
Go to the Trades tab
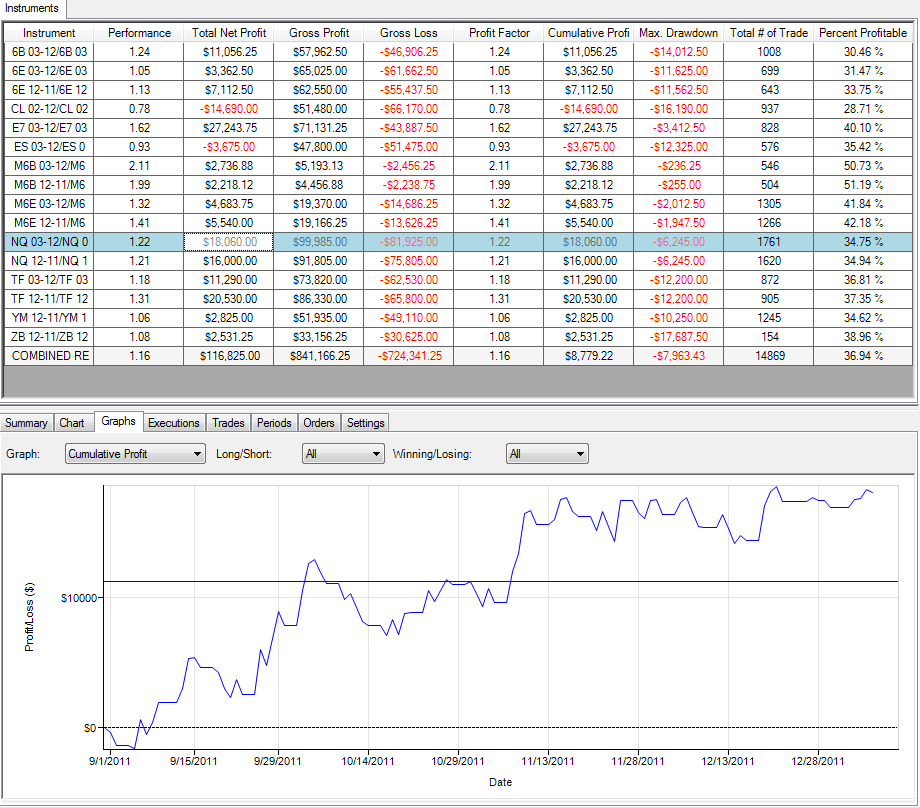228,422
